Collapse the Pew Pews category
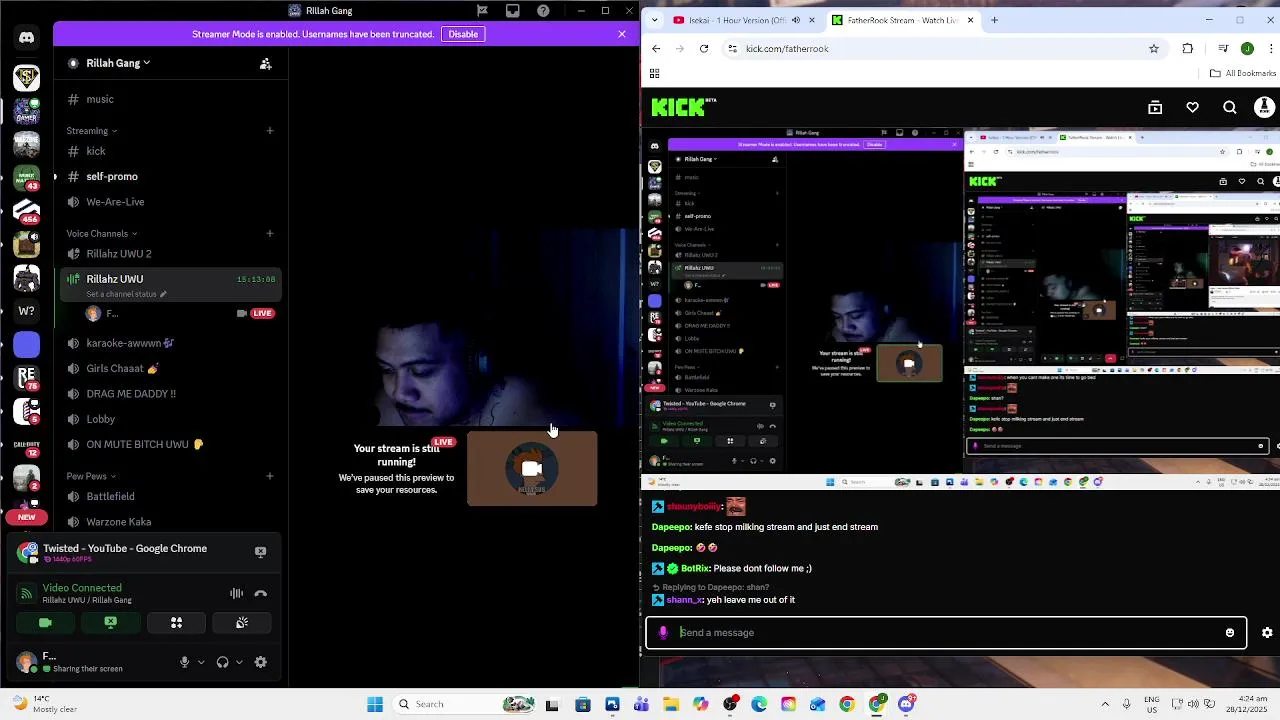1280x720 pixels. (91, 476)
